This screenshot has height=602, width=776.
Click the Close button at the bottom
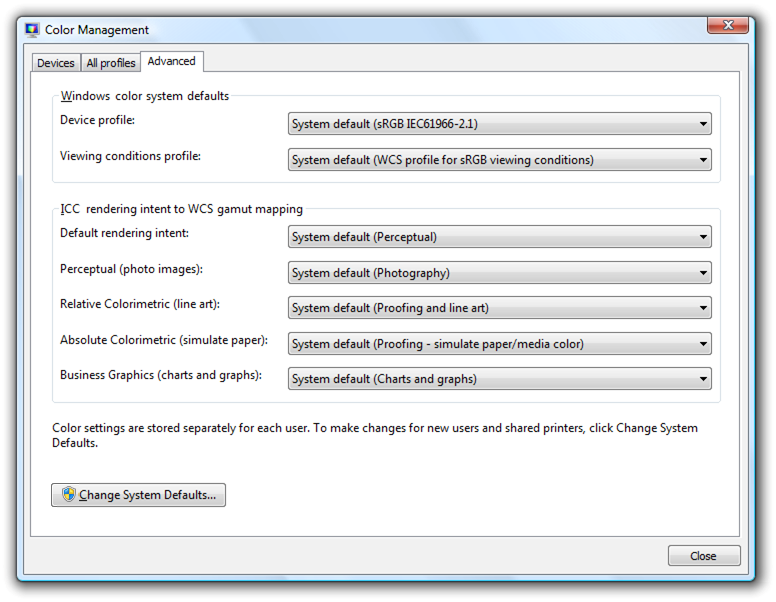click(704, 556)
